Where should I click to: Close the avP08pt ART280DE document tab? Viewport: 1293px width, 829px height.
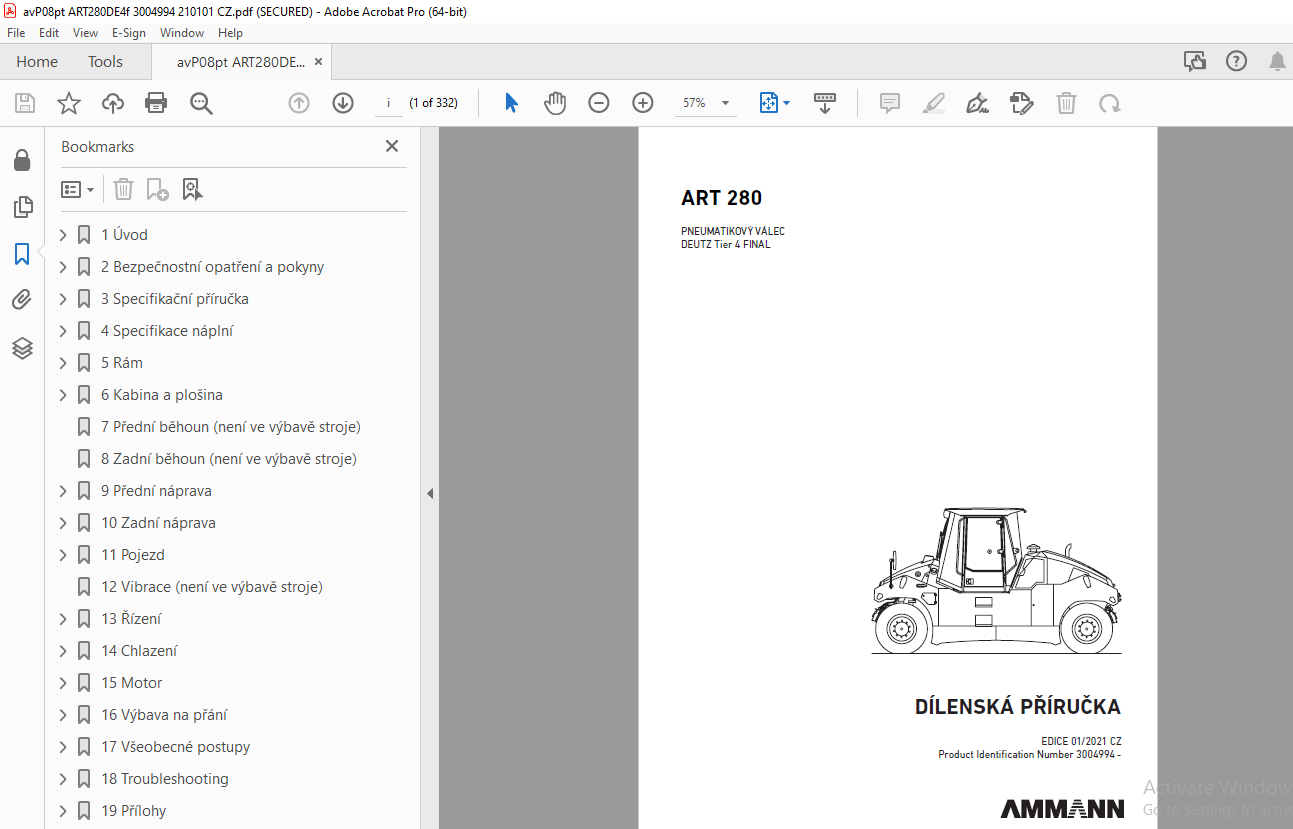(x=318, y=62)
